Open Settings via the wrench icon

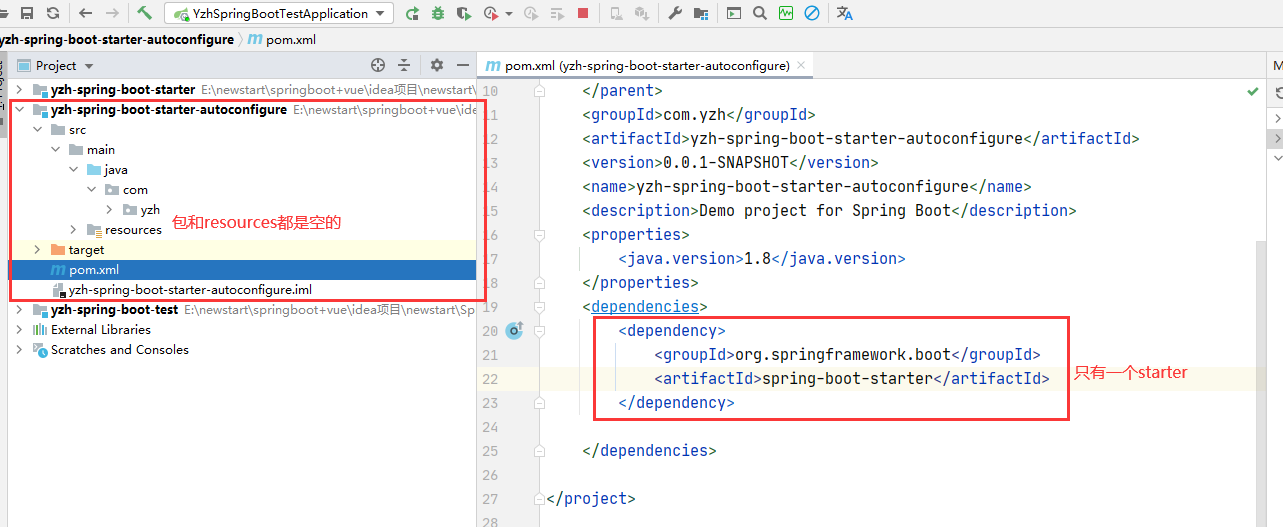point(675,13)
